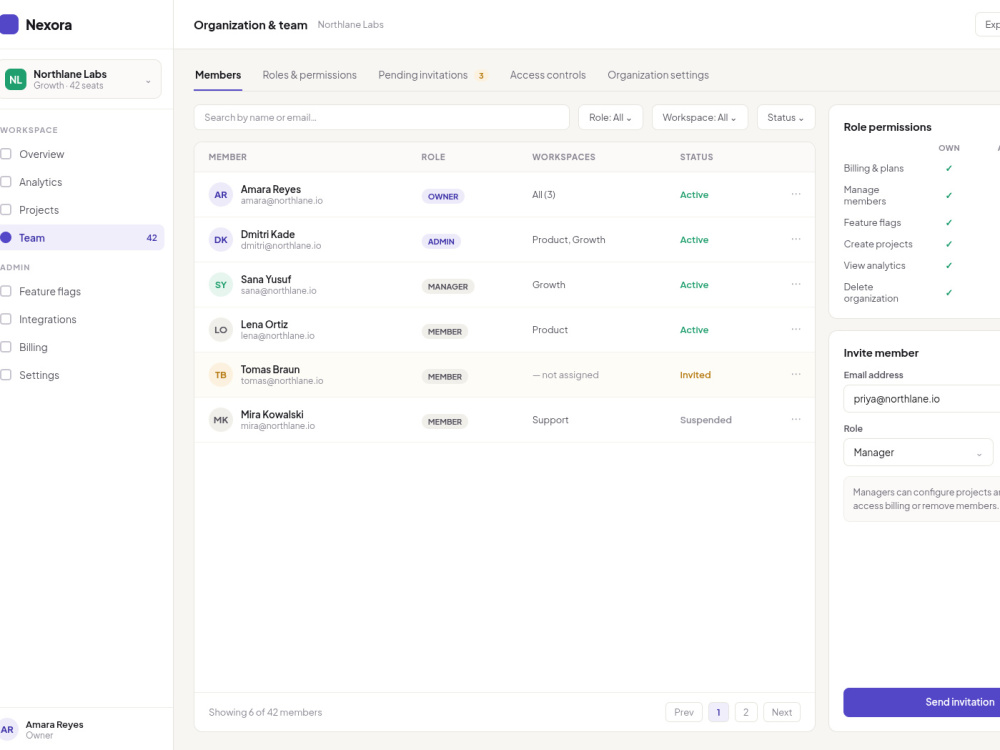Switch to the Members tab

(218, 75)
